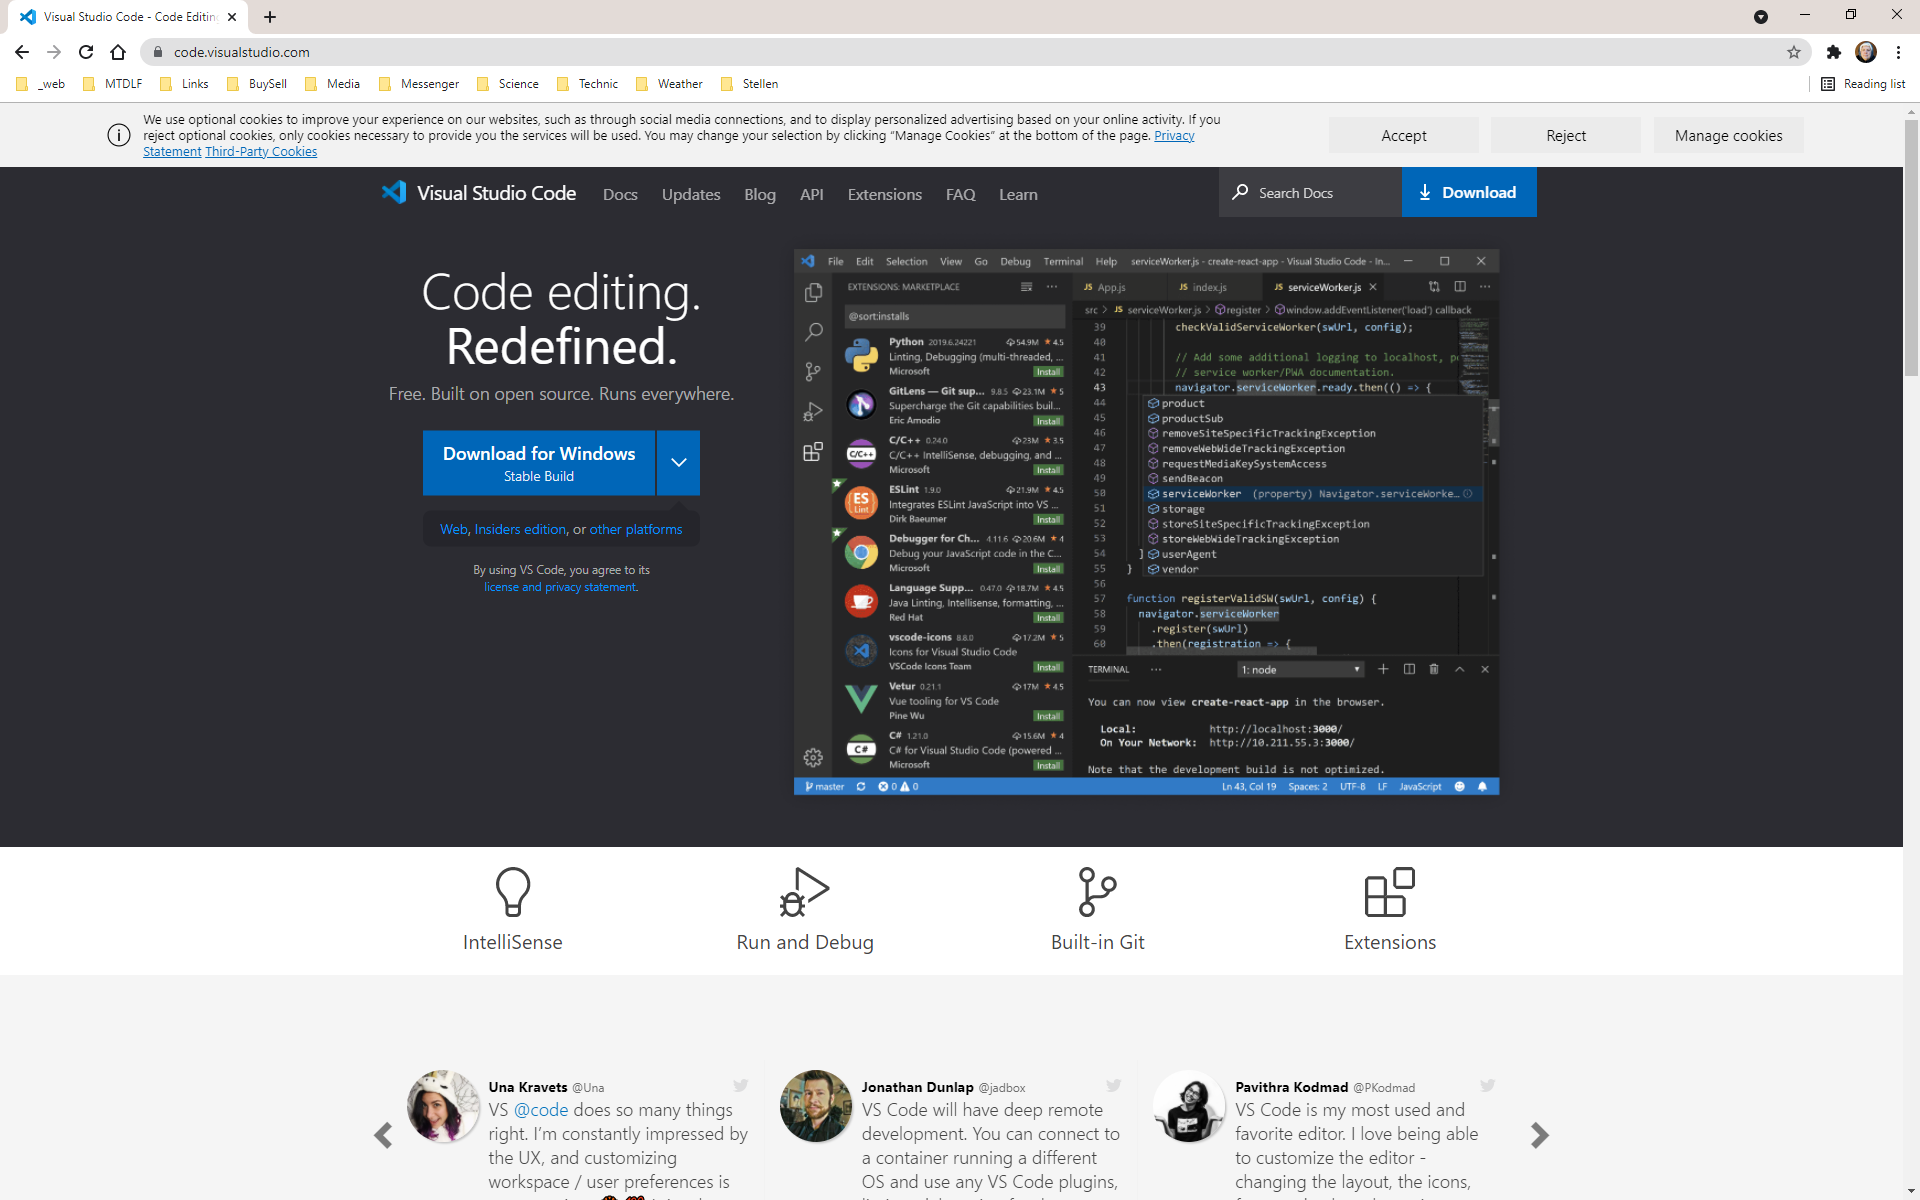The width and height of the screenshot is (1920, 1200).
Task: Click Twitter bird on Jonathan Dunlap's tweet
Action: coord(1114,1086)
